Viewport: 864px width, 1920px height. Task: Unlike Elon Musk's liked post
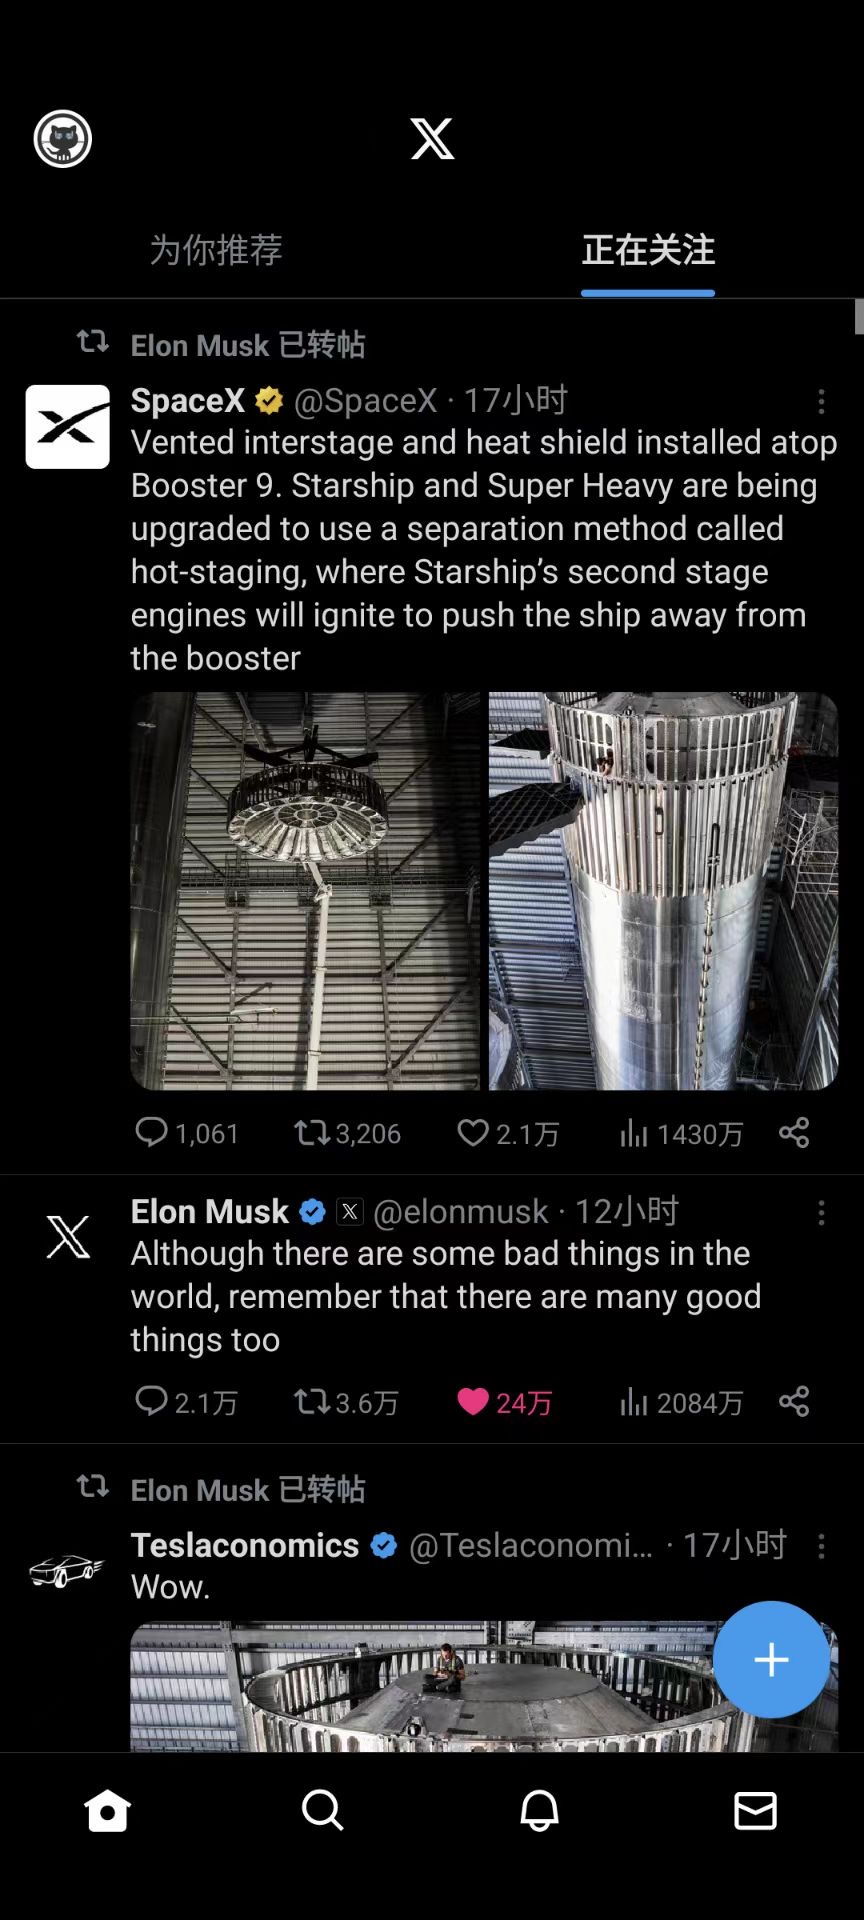(473, 1402)
